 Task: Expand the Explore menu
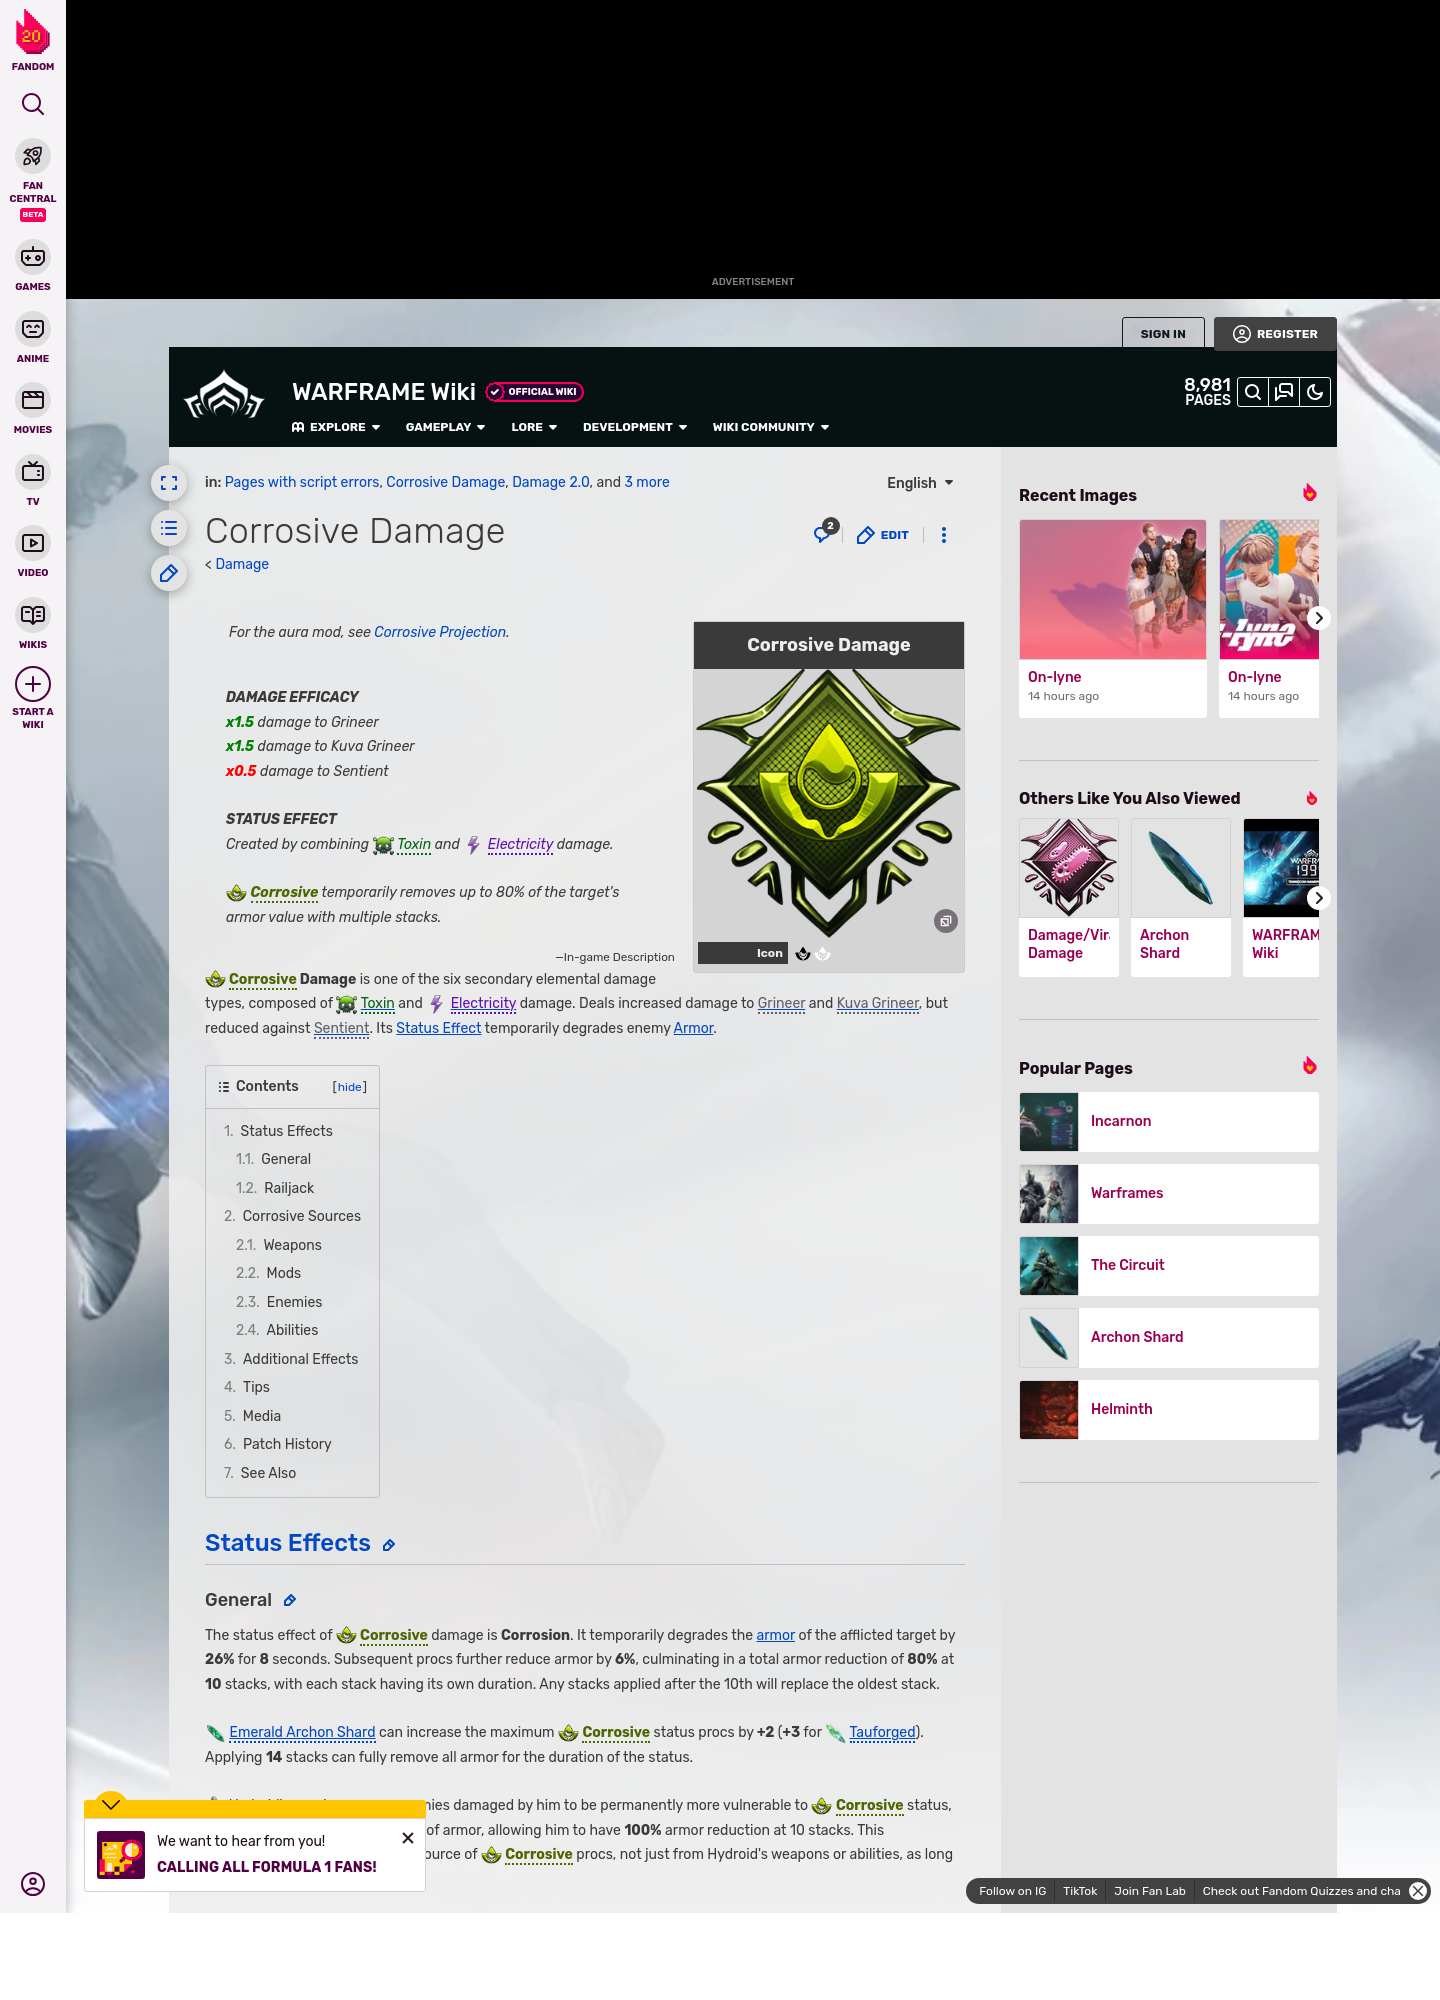click(336, 427)
